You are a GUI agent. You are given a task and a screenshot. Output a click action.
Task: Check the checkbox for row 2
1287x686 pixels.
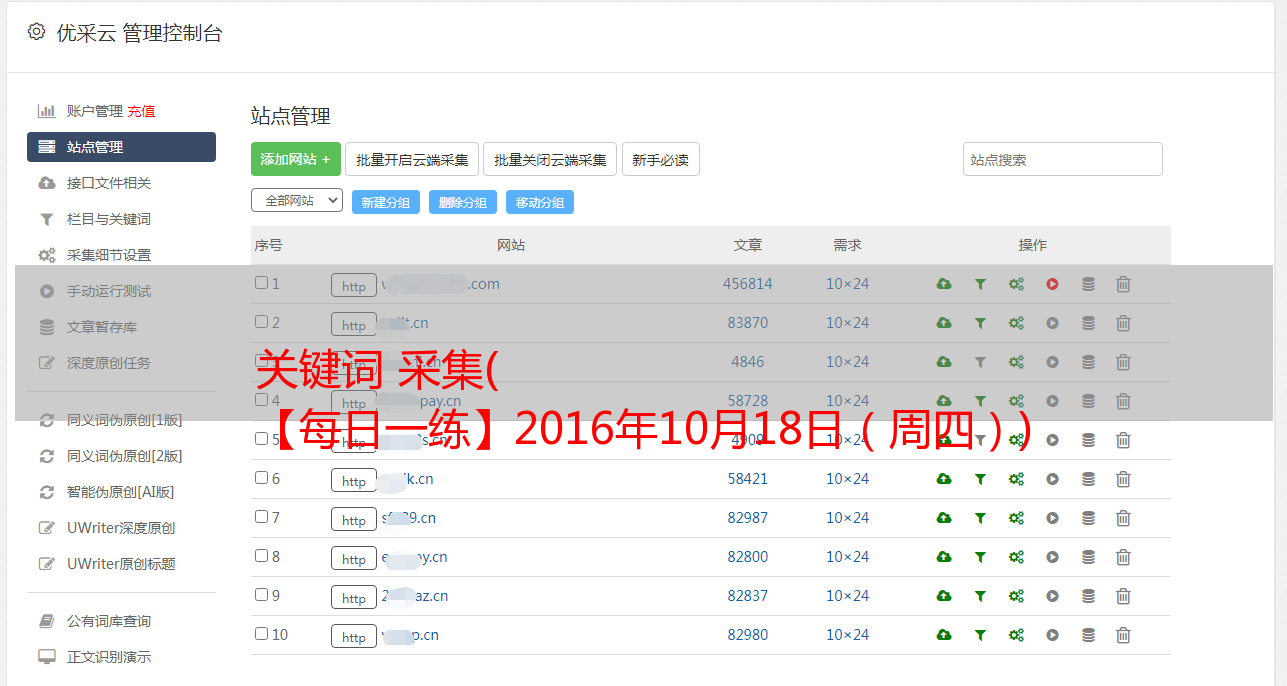pos(261,322)
